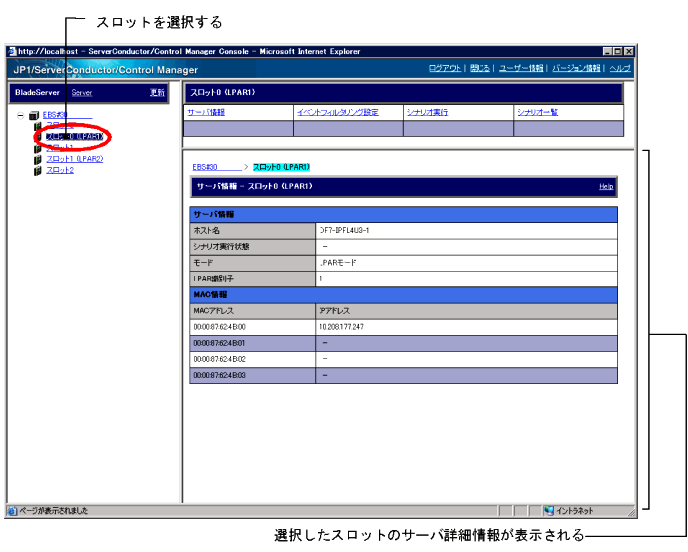Click the スロット1 (LPAR2) blade icon

point(38,159)
